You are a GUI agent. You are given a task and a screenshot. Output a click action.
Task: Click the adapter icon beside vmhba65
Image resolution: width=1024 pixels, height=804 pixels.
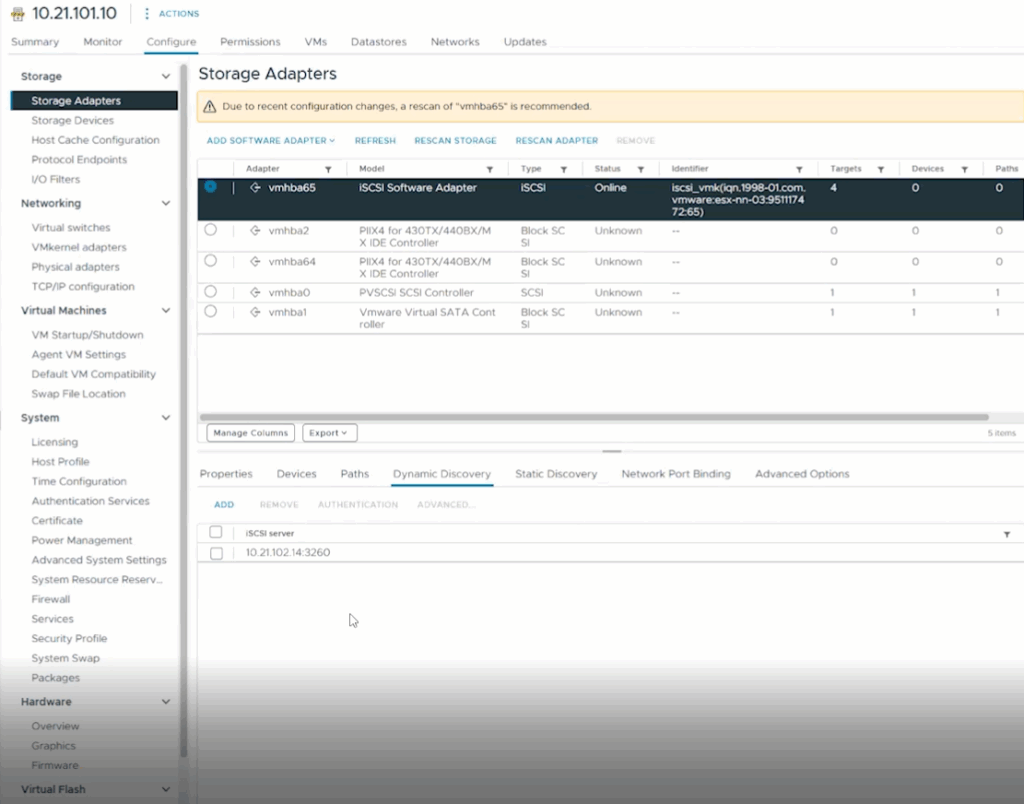(x=255, y=187)
